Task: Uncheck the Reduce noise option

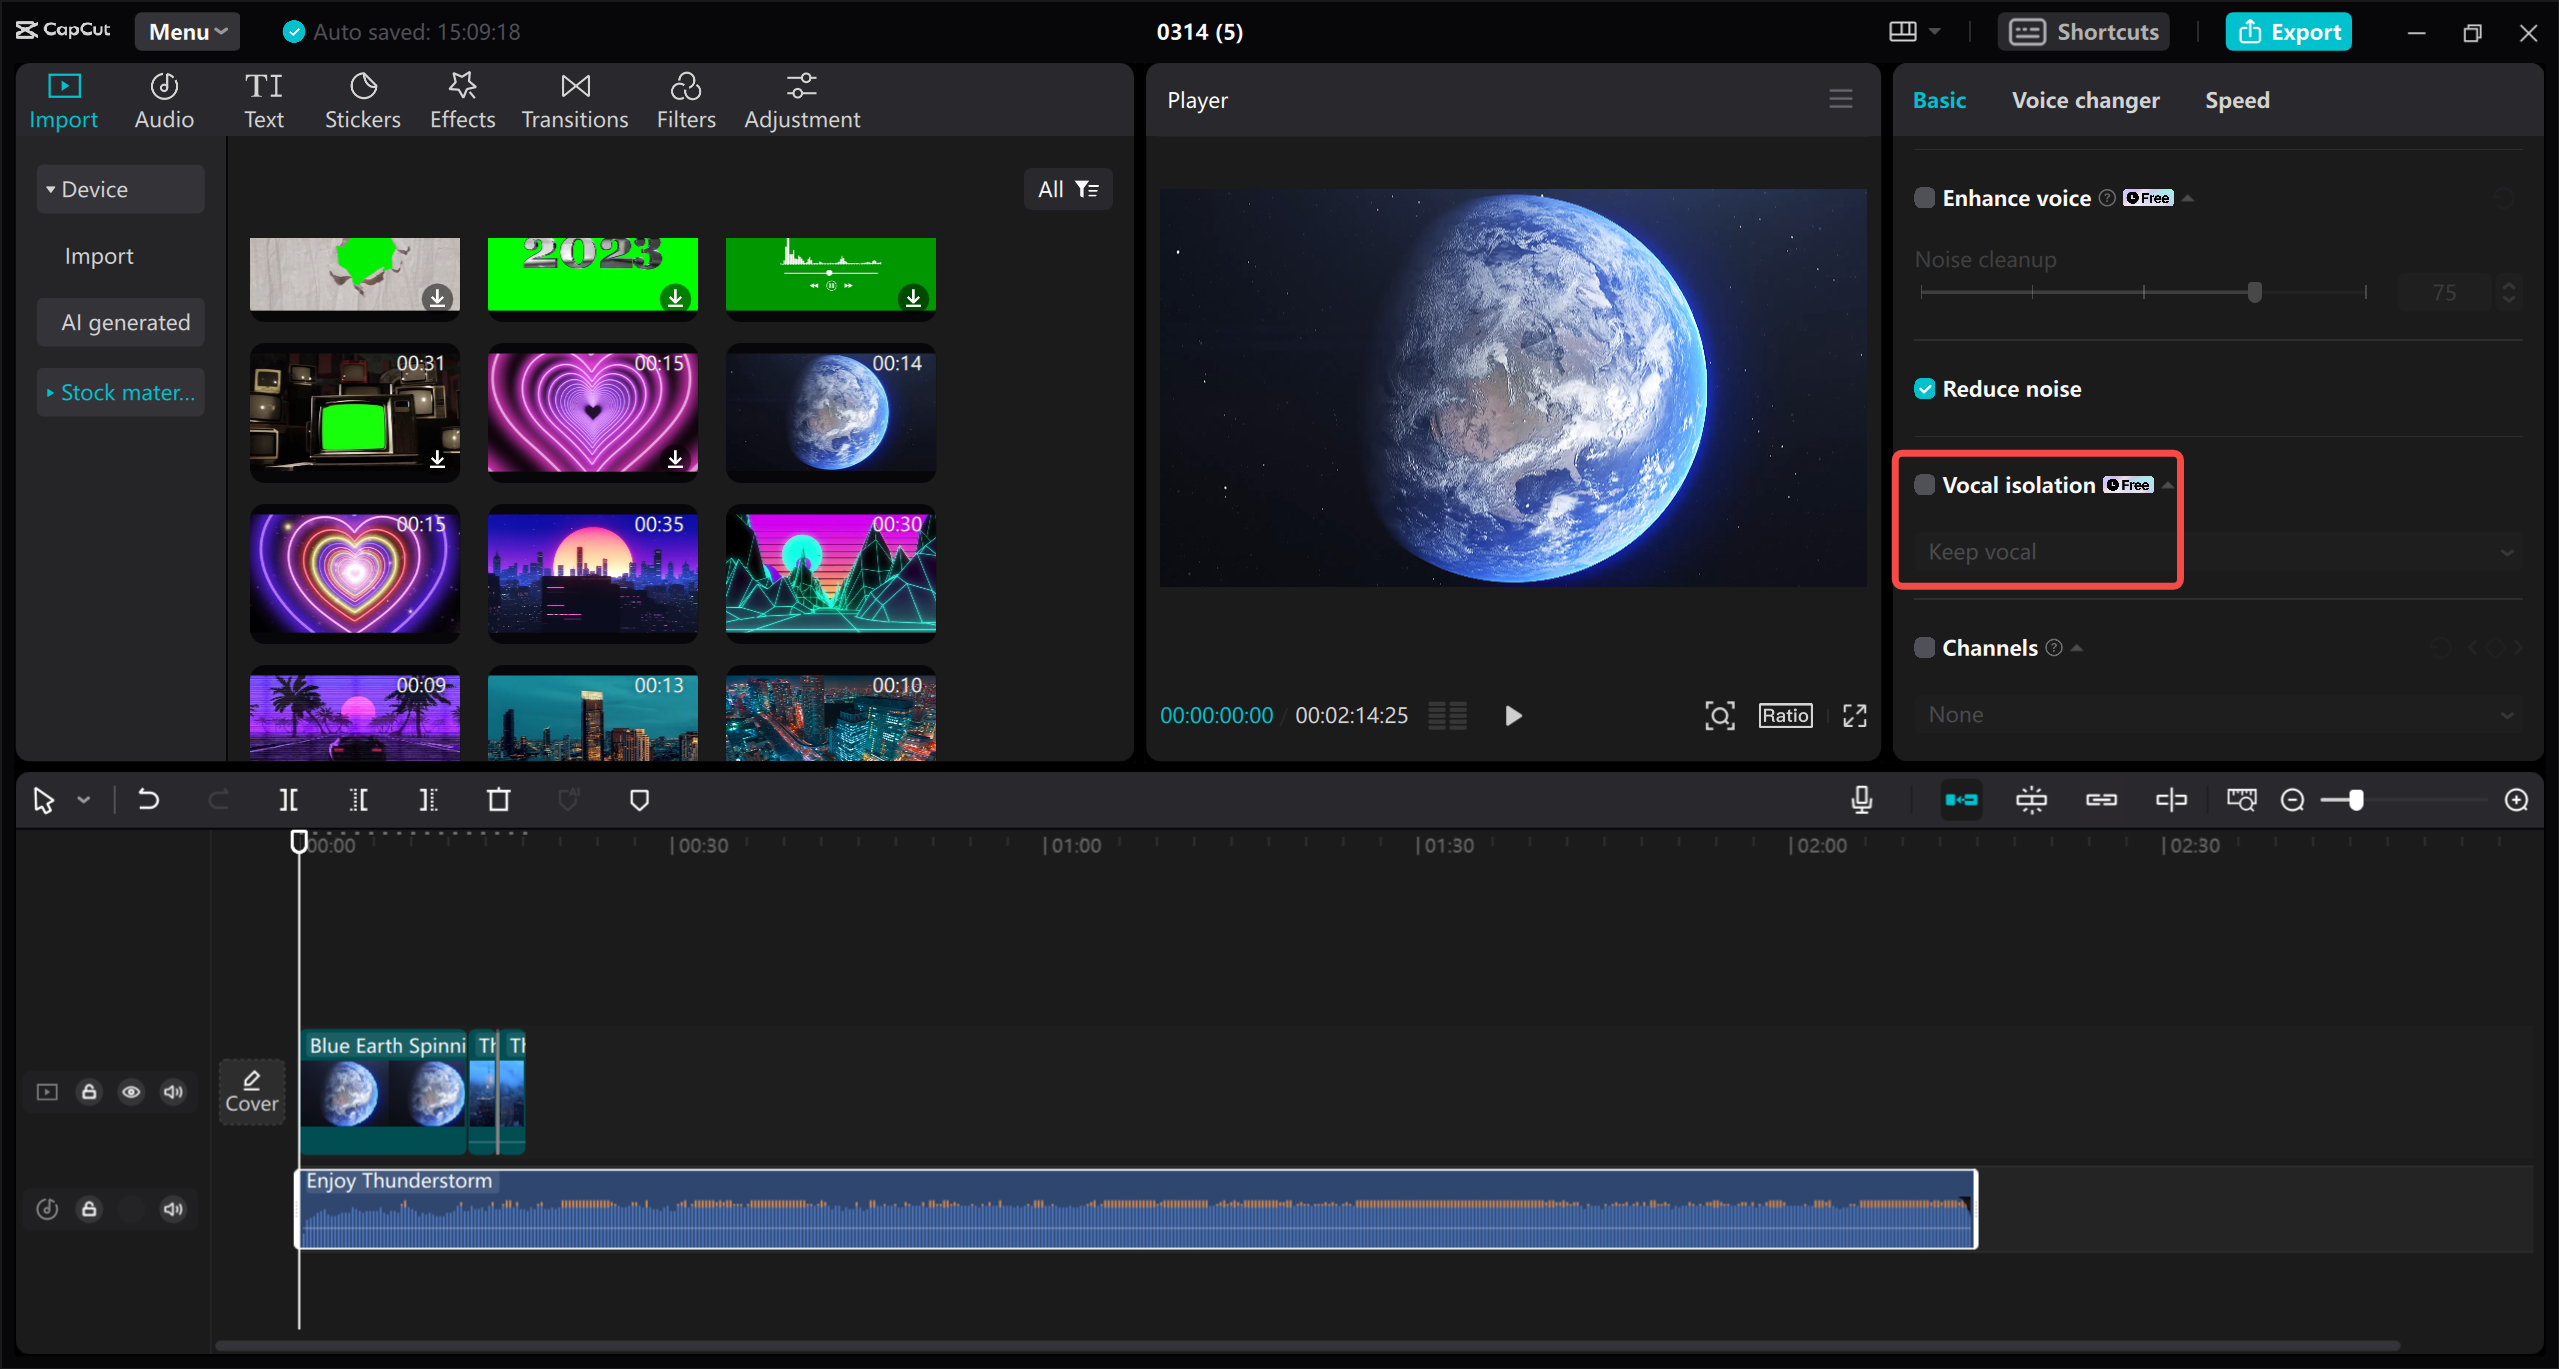Action: point(1924,388)
